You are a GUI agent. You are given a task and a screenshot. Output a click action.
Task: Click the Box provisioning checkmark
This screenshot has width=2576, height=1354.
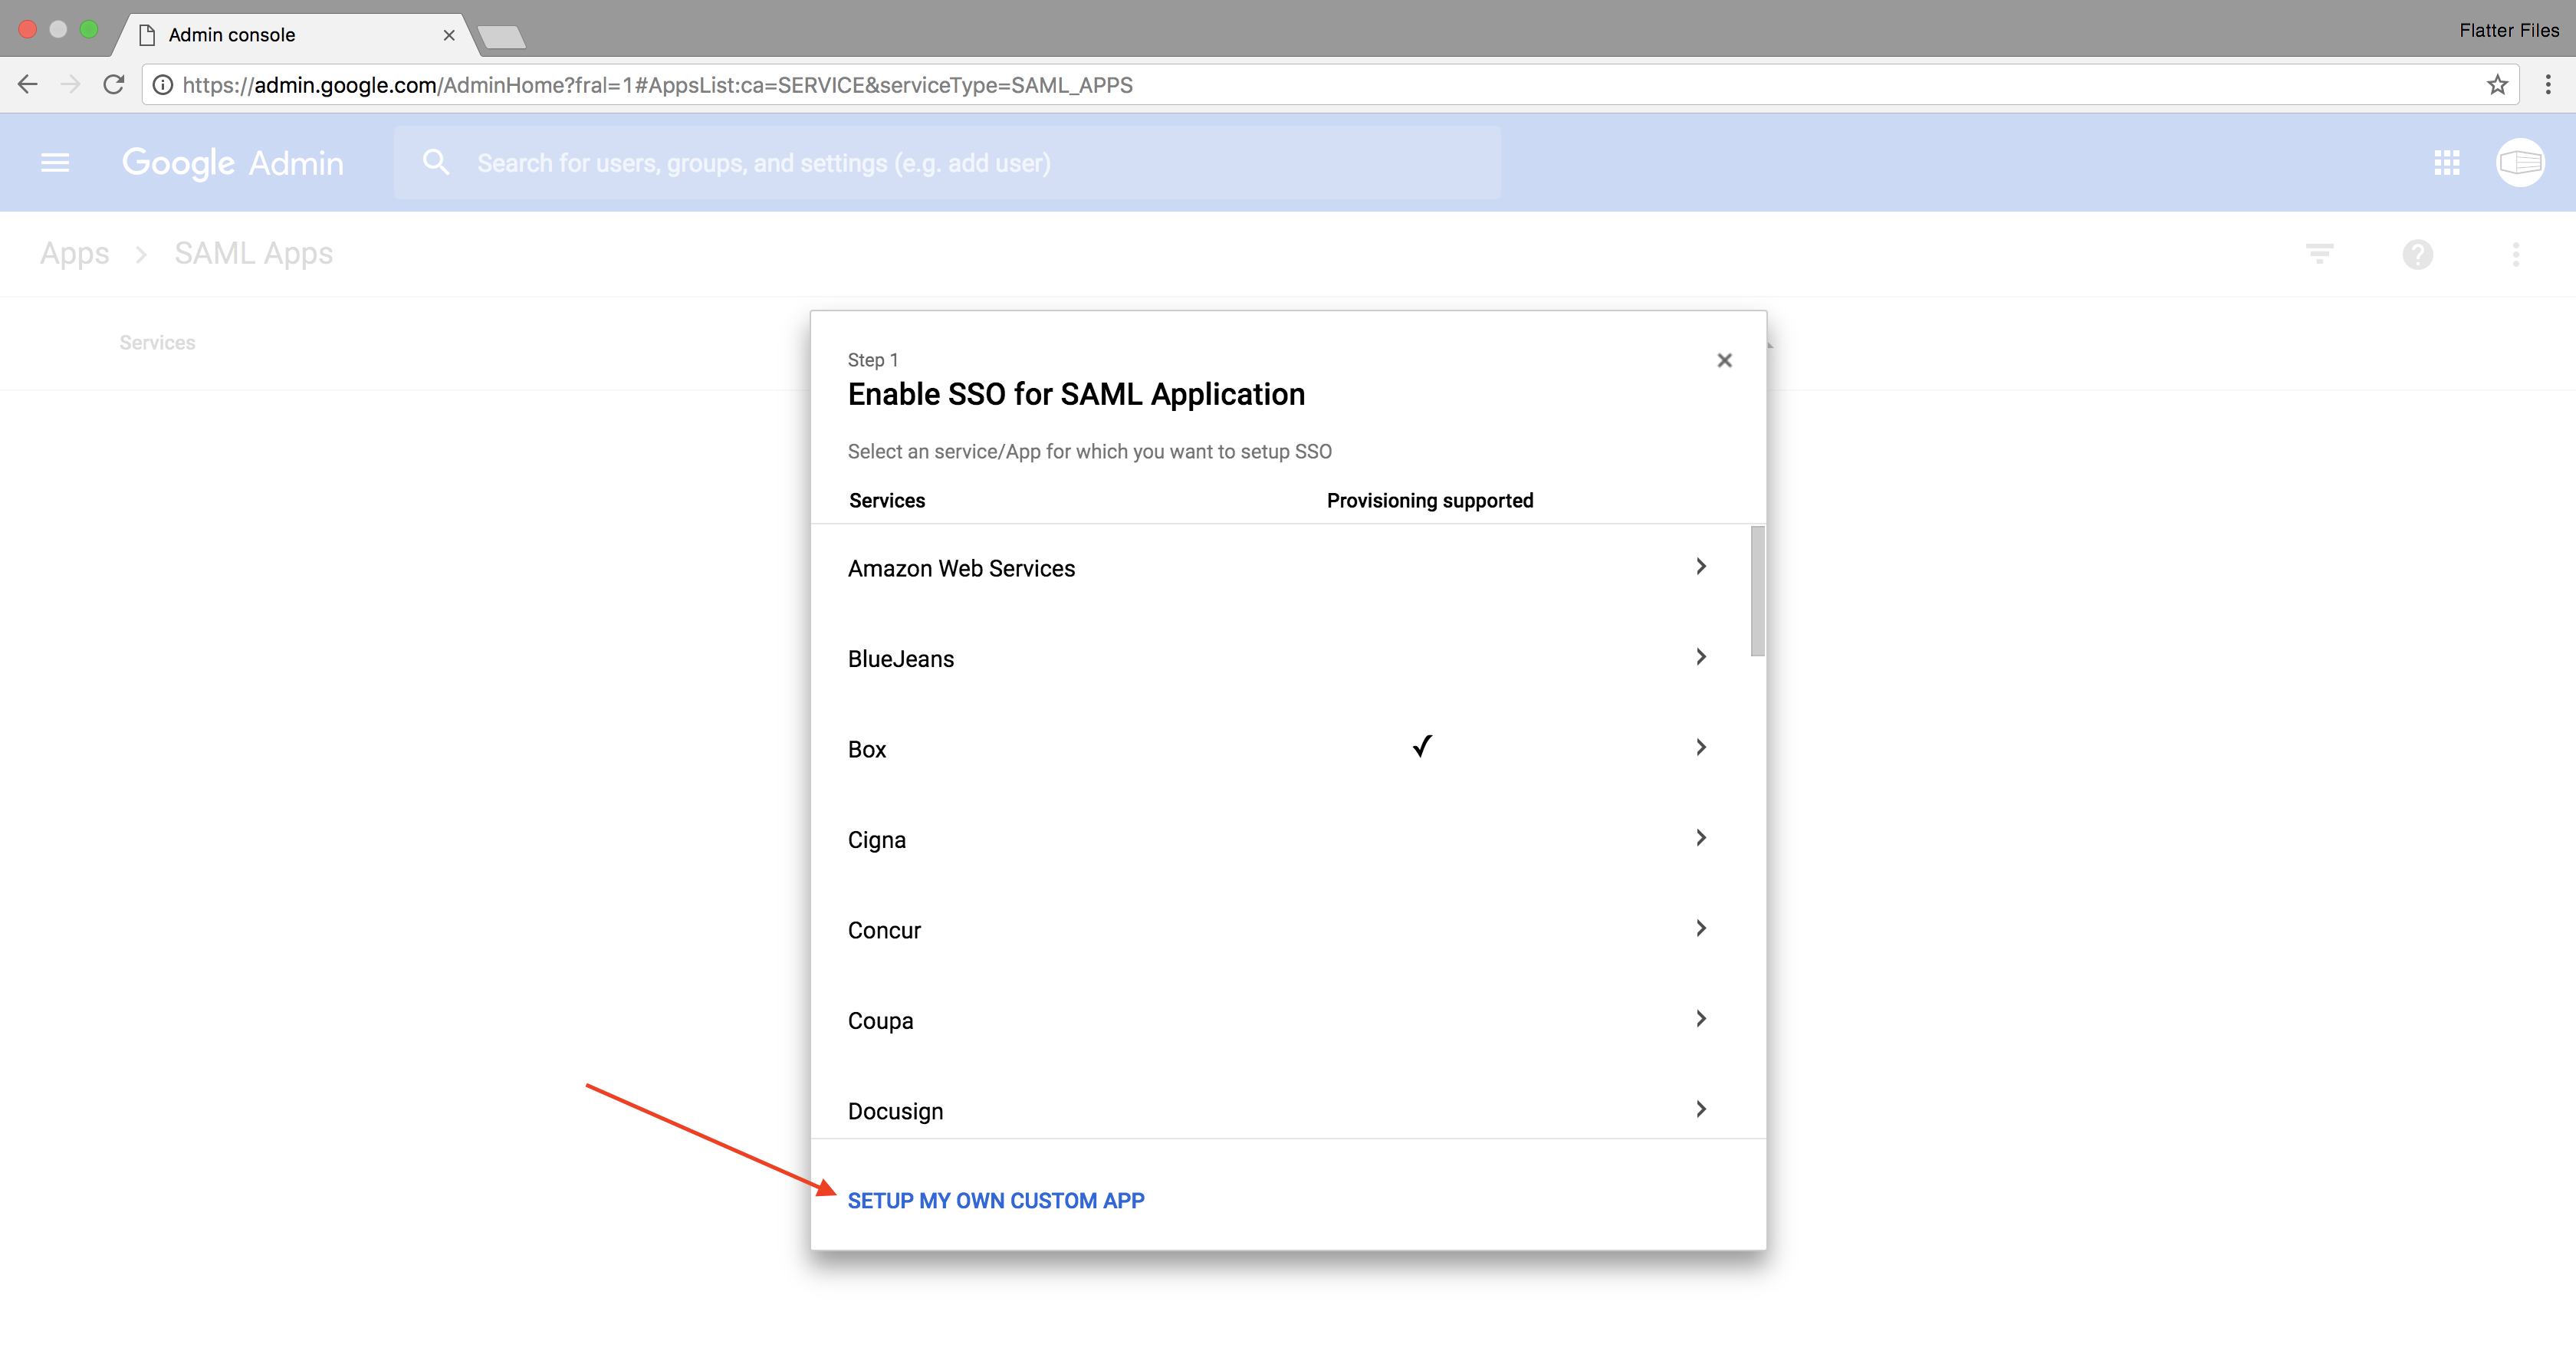coord(1422,747)
